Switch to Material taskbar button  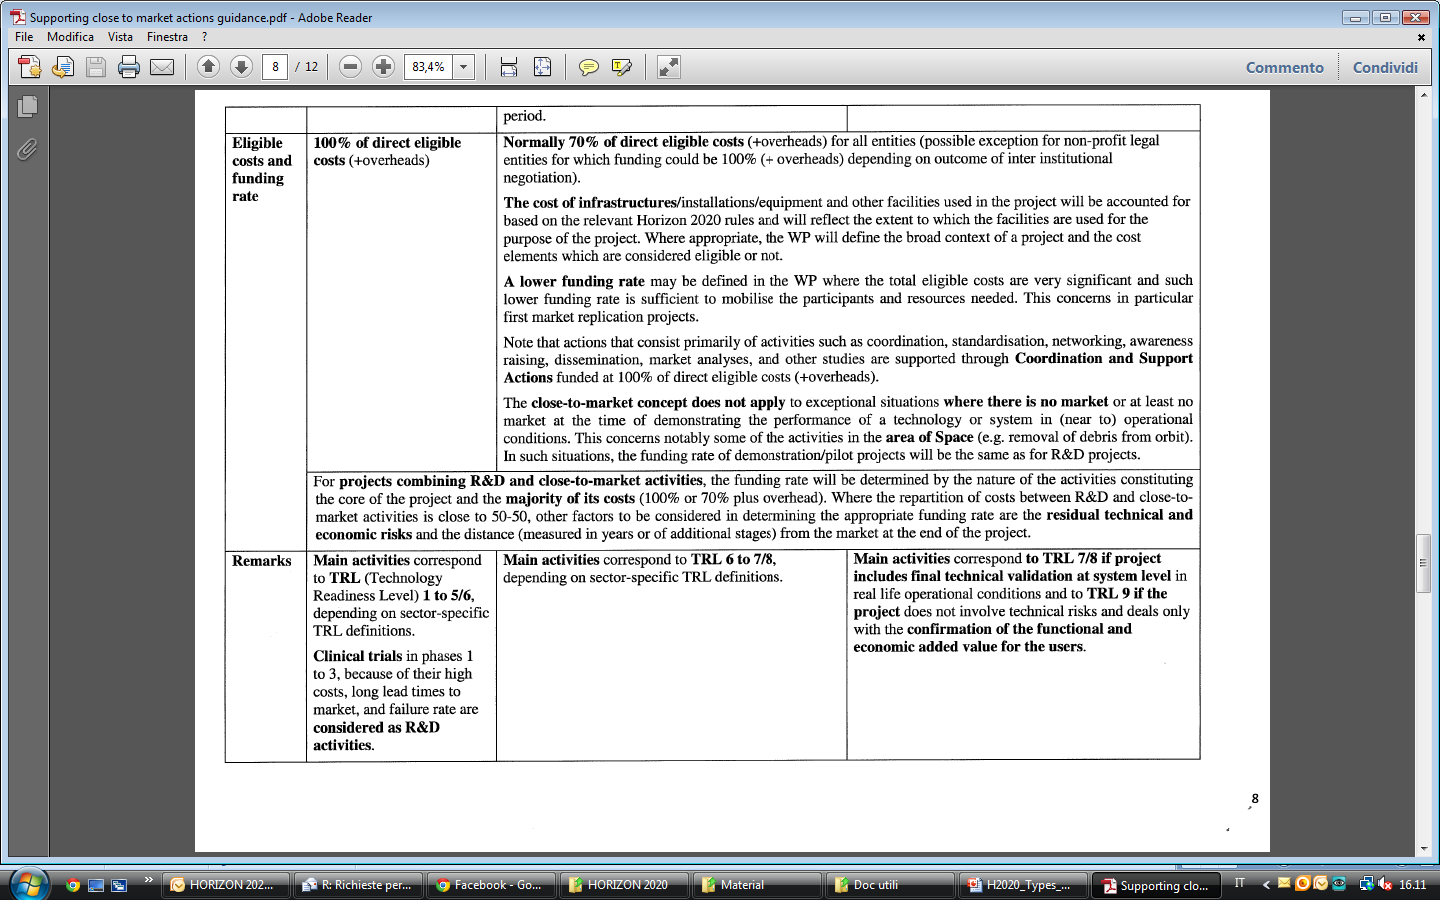[758, 885]
